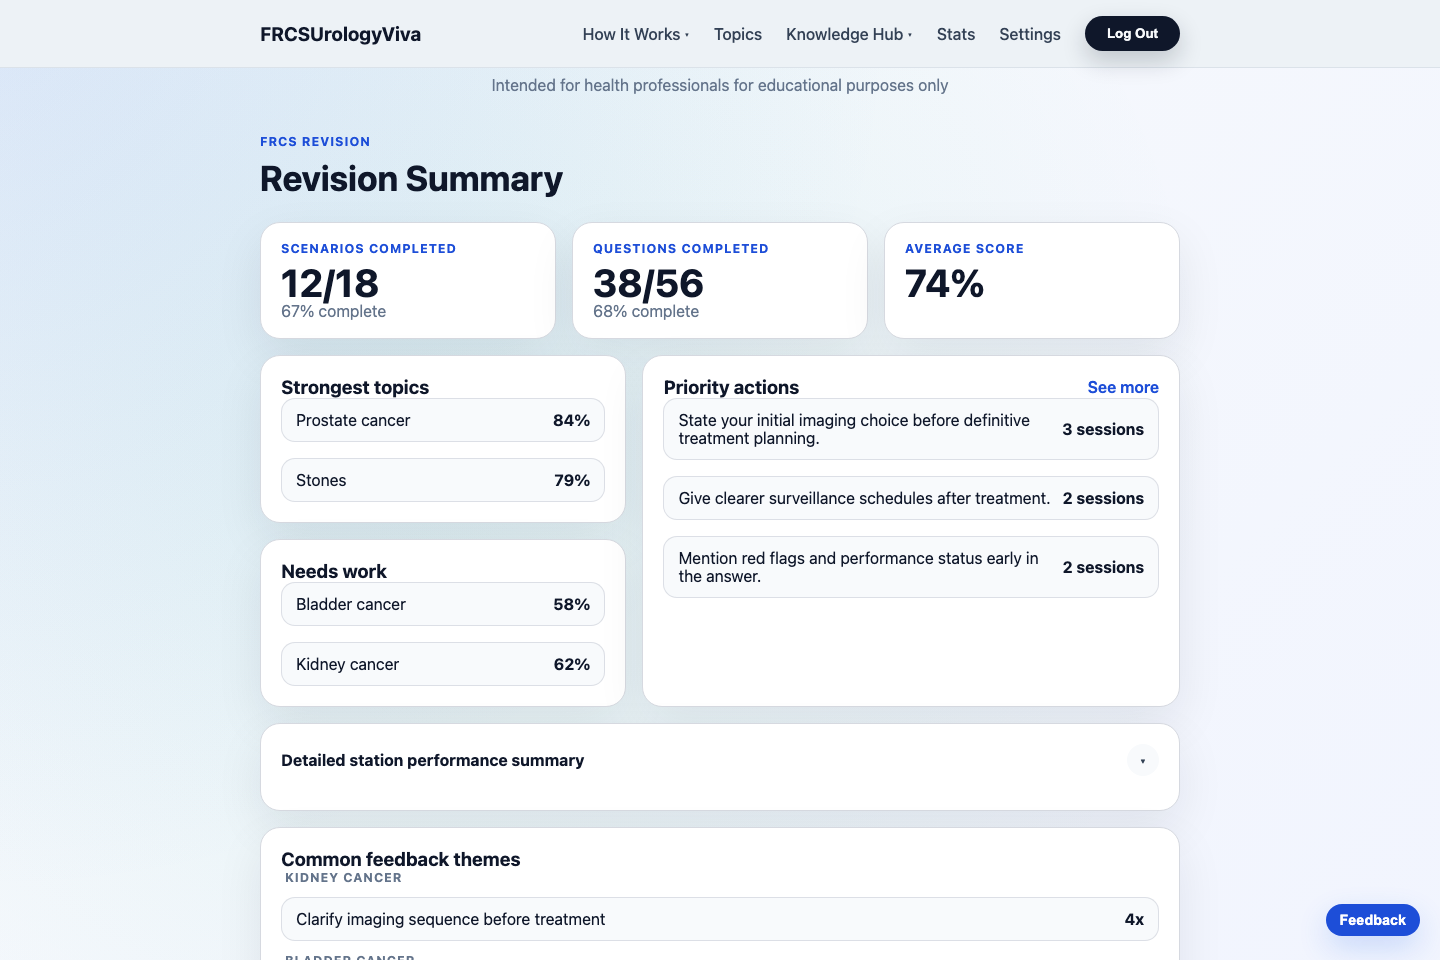The width and height of the screenshot is (1440, 960).
Task: Go to the Topics page
Action: point(738,34)
